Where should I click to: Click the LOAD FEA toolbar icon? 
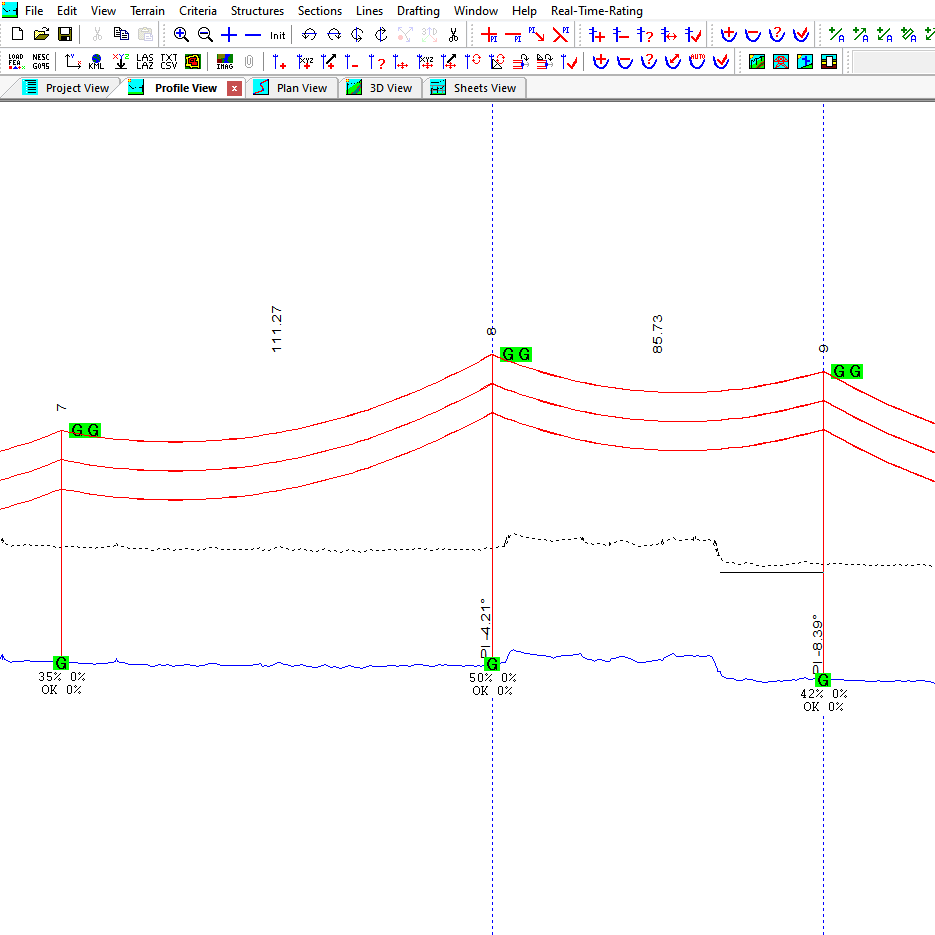[x=16, y=61]
